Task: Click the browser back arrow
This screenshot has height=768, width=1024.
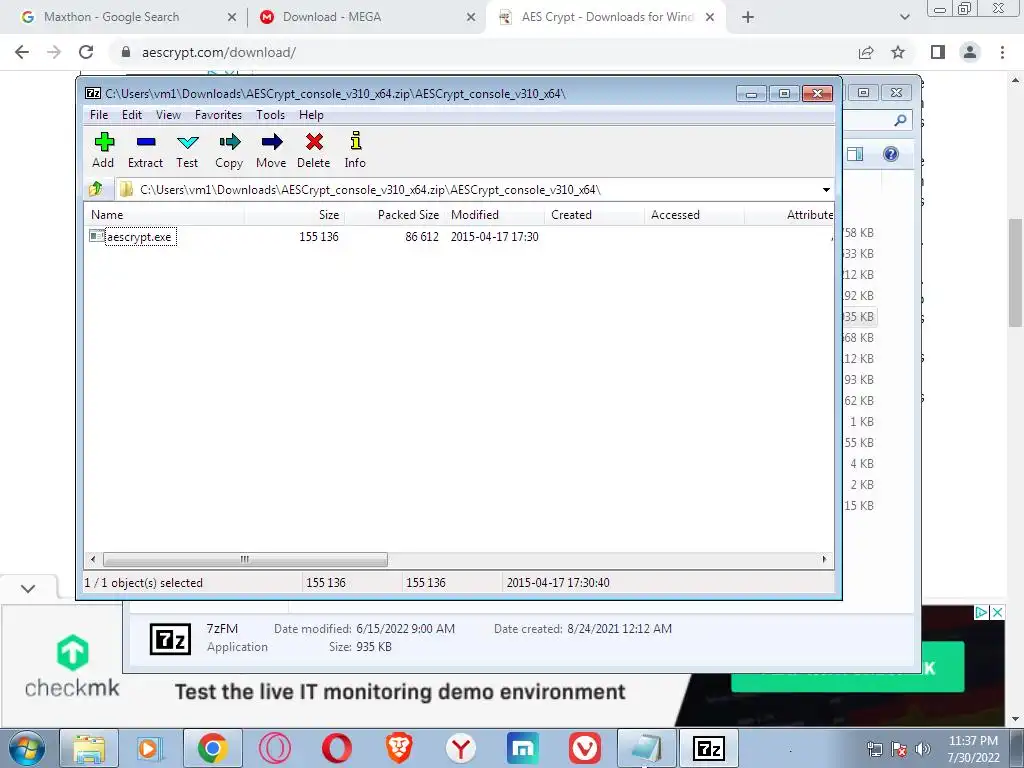Action: tap(22, 52)
